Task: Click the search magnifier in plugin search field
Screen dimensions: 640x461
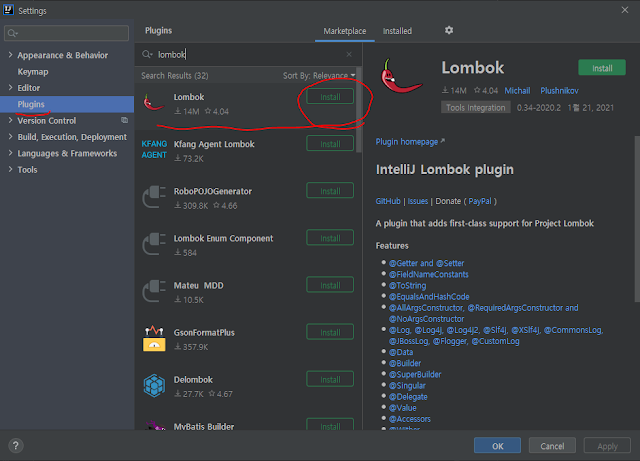Action: tap(147, 54)
